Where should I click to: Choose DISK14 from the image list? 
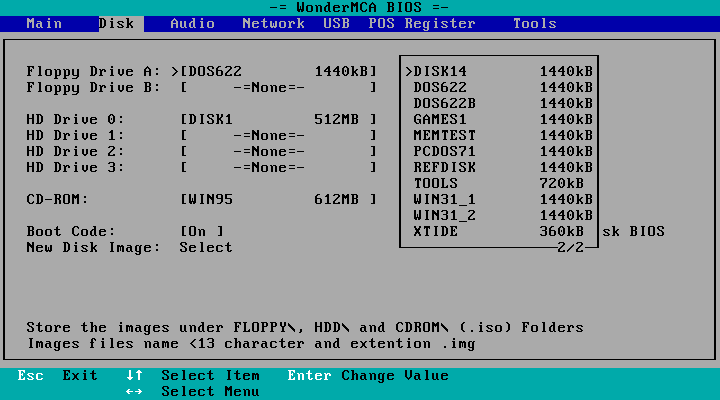coord(499,71)
